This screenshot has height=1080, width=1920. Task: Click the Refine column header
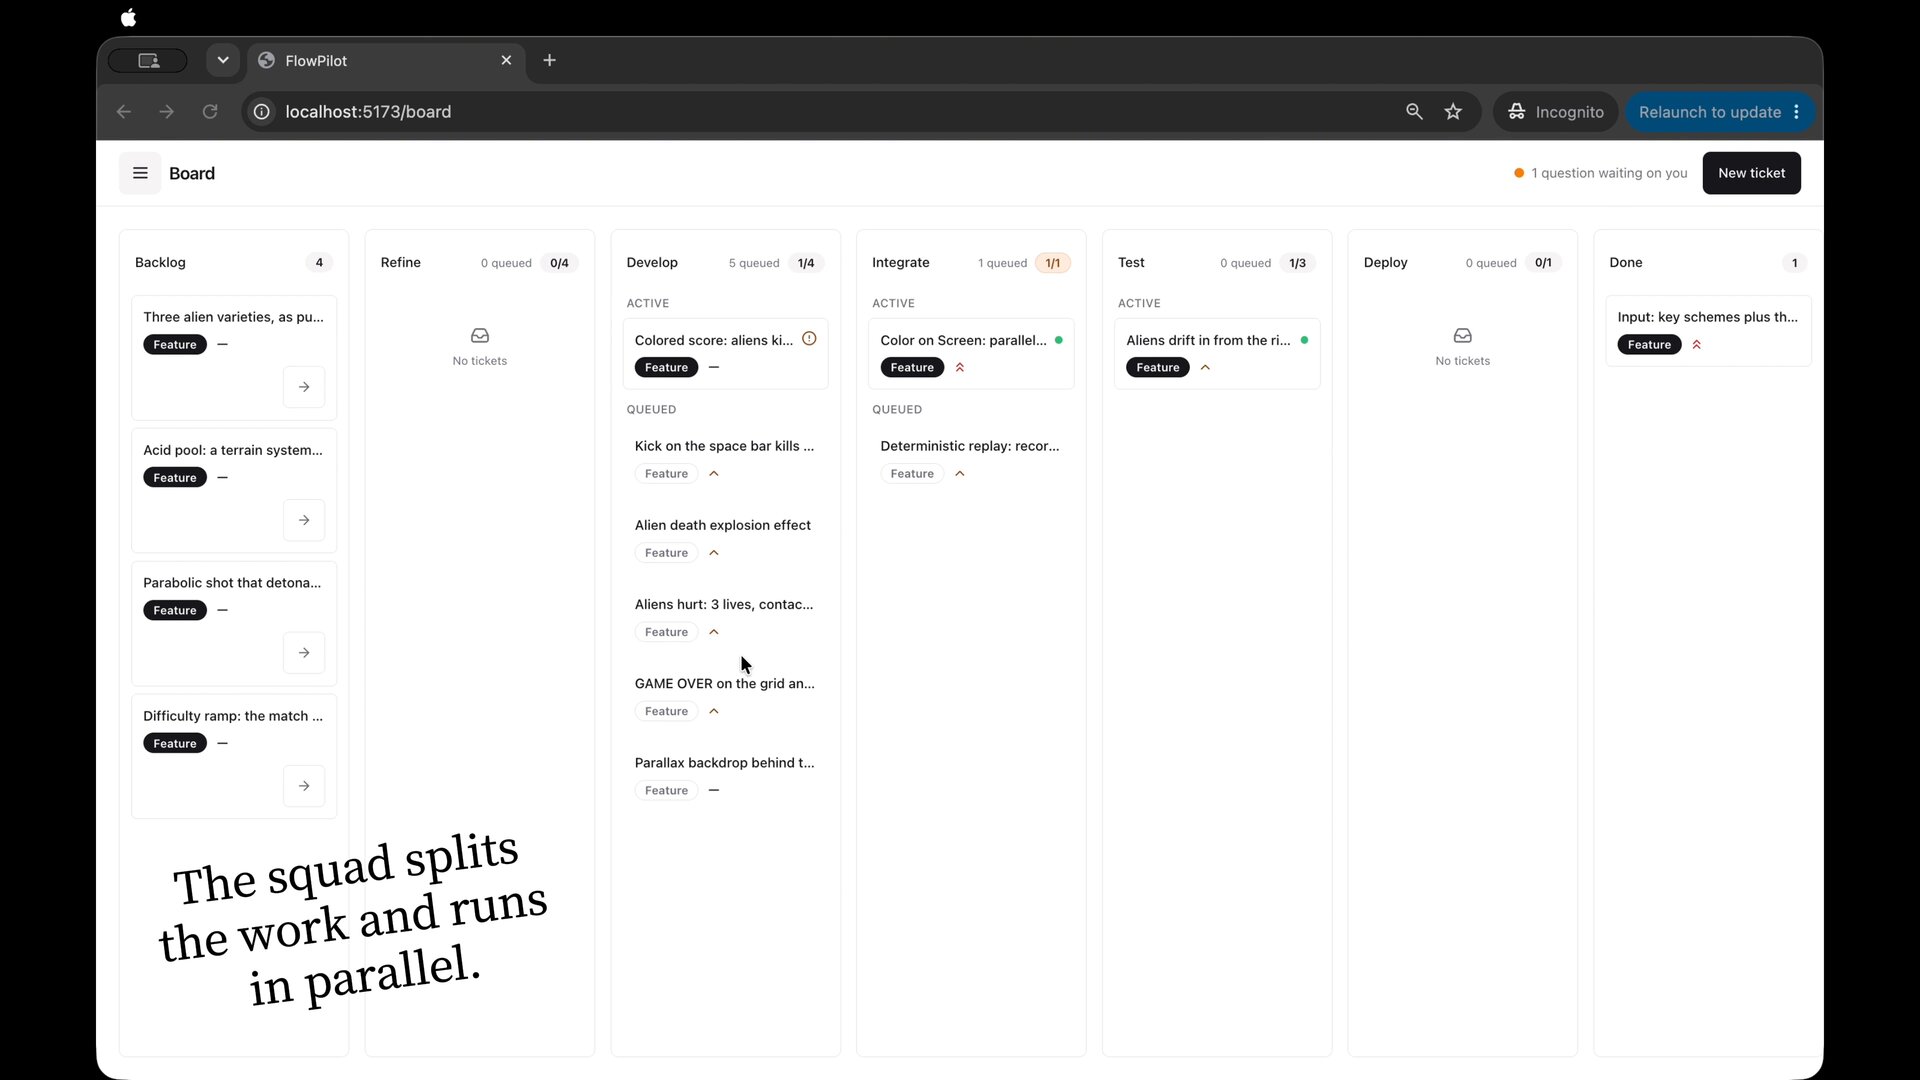[400, 263]
